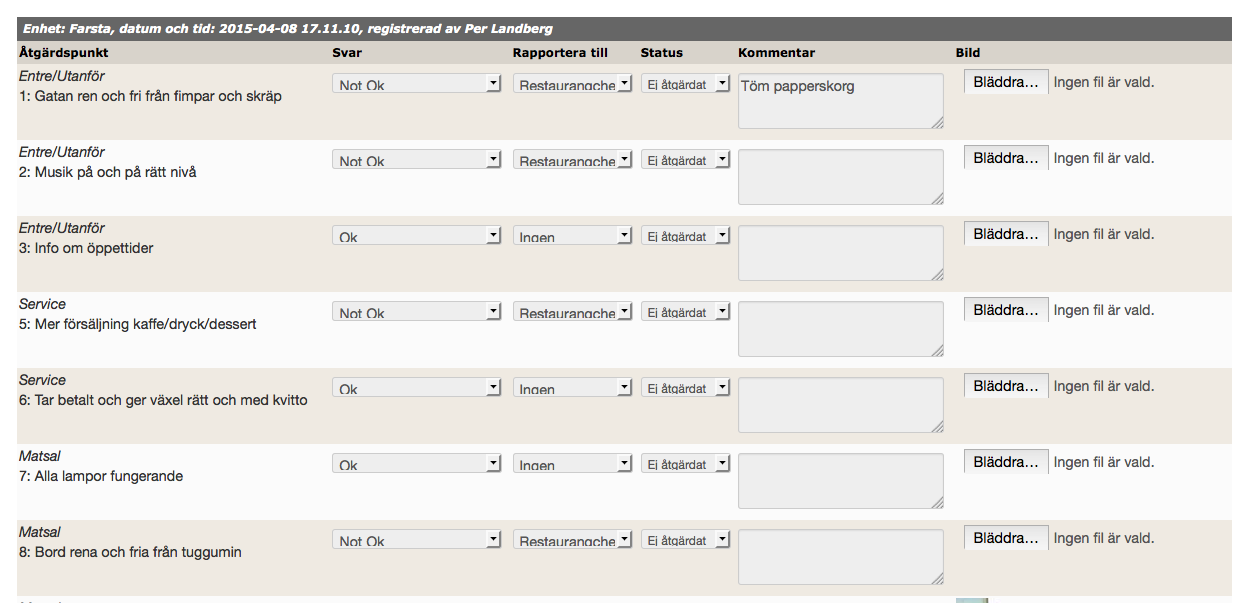Change Svar for Mer försäljning kaffe/dryck/dessert
The width and height of the screenshot is (1251, 603).
[x=416, y=312]
